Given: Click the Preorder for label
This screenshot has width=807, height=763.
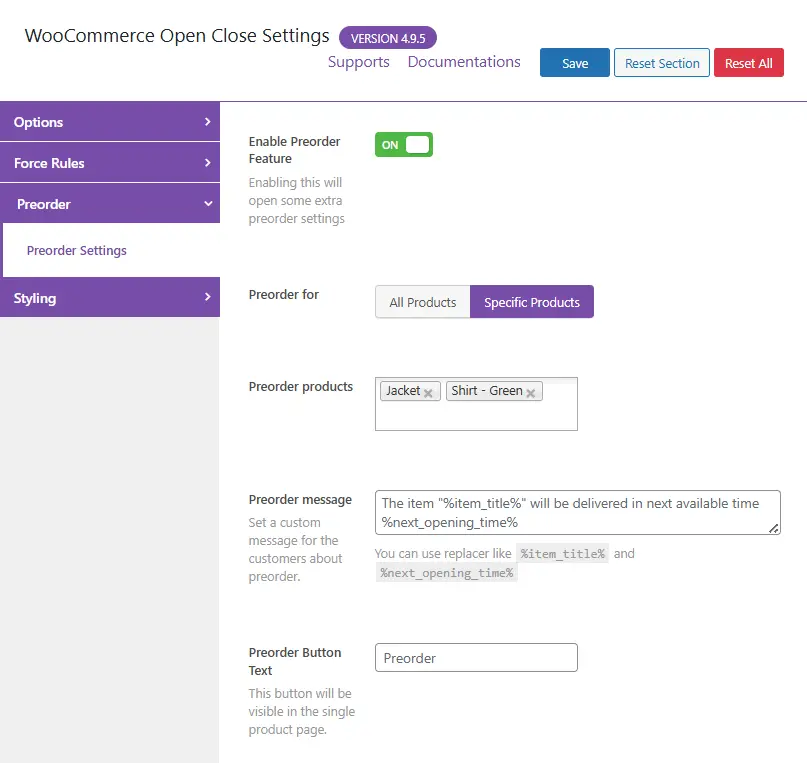Looking at the screenshot, I should tap(284, 294).
